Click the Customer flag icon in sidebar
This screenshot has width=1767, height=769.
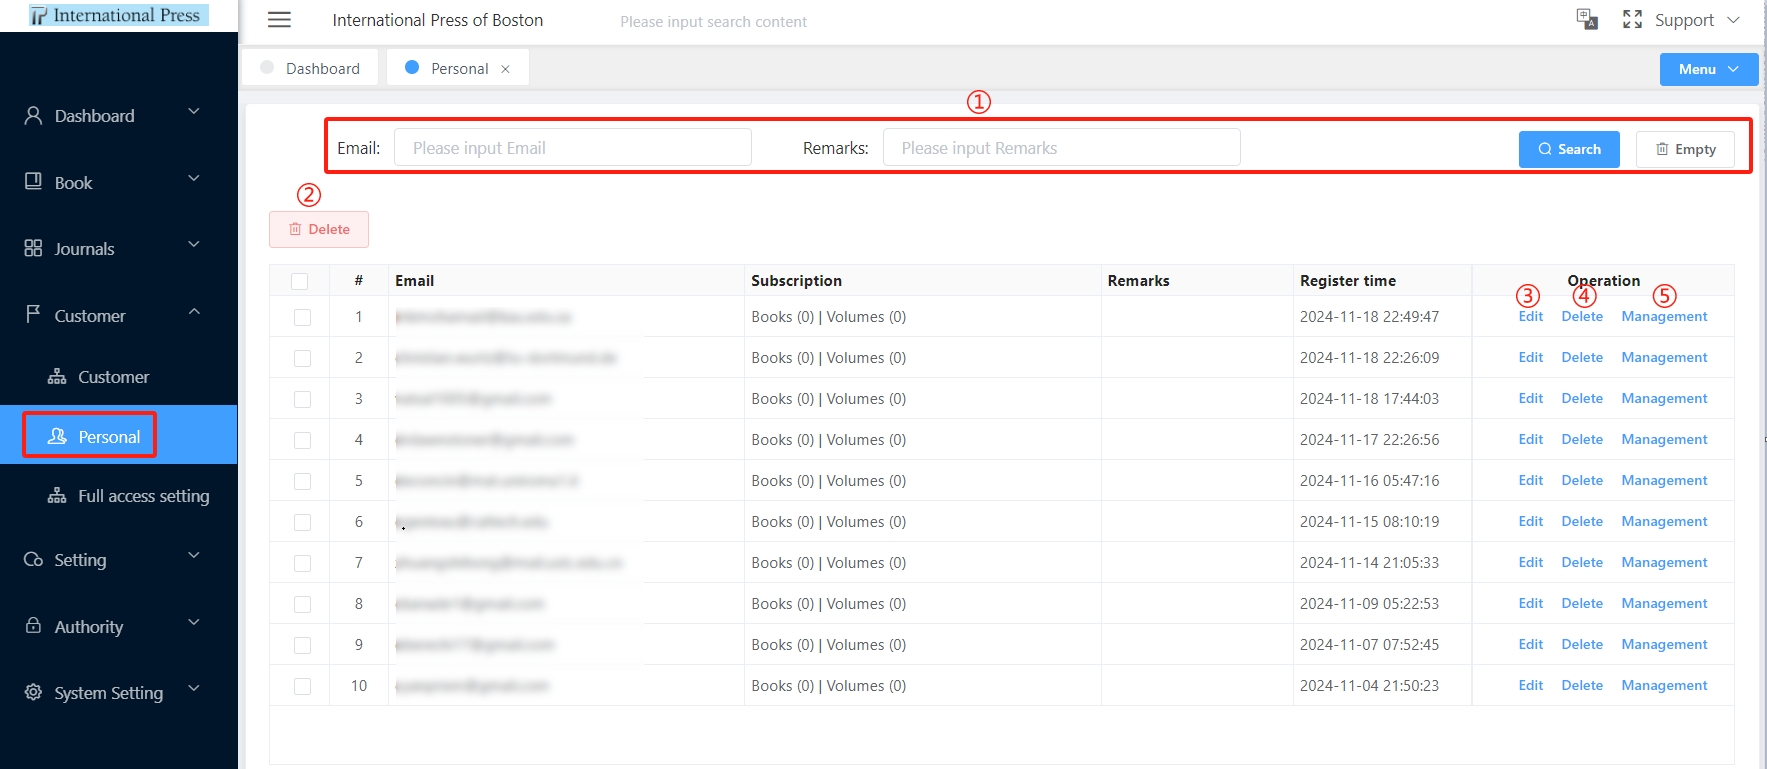[33, 314]
